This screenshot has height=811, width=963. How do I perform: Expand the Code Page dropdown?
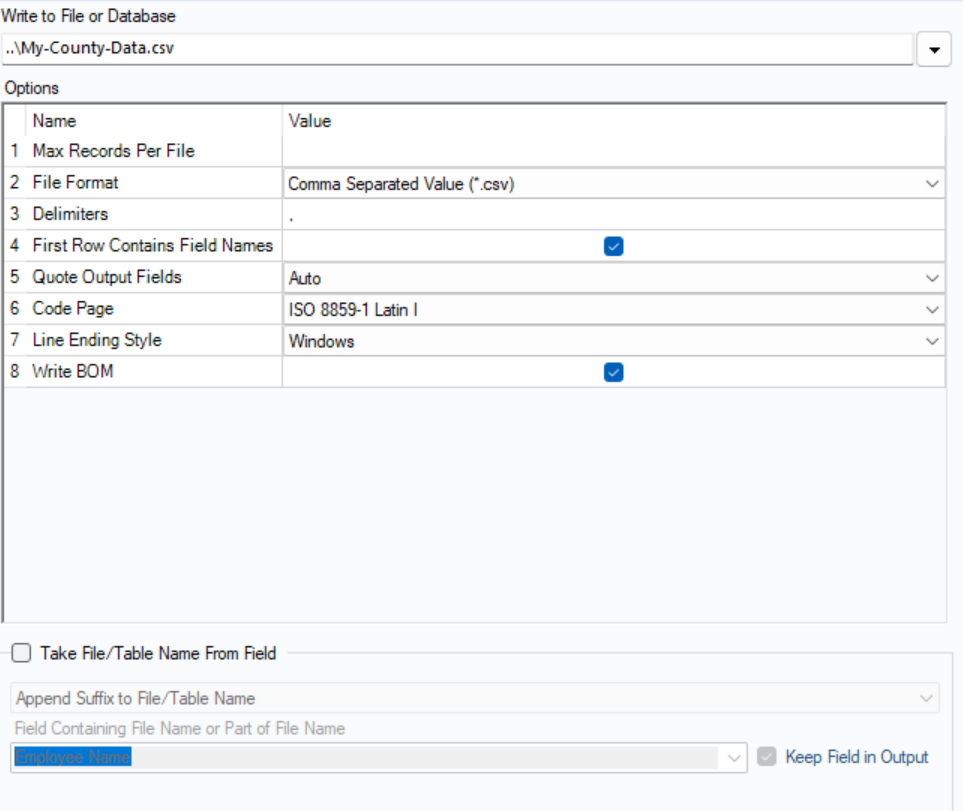[932, 310]
